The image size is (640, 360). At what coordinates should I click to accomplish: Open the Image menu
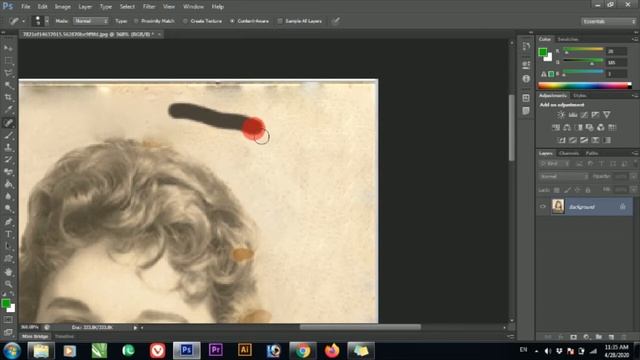click(x=62, y=7)
